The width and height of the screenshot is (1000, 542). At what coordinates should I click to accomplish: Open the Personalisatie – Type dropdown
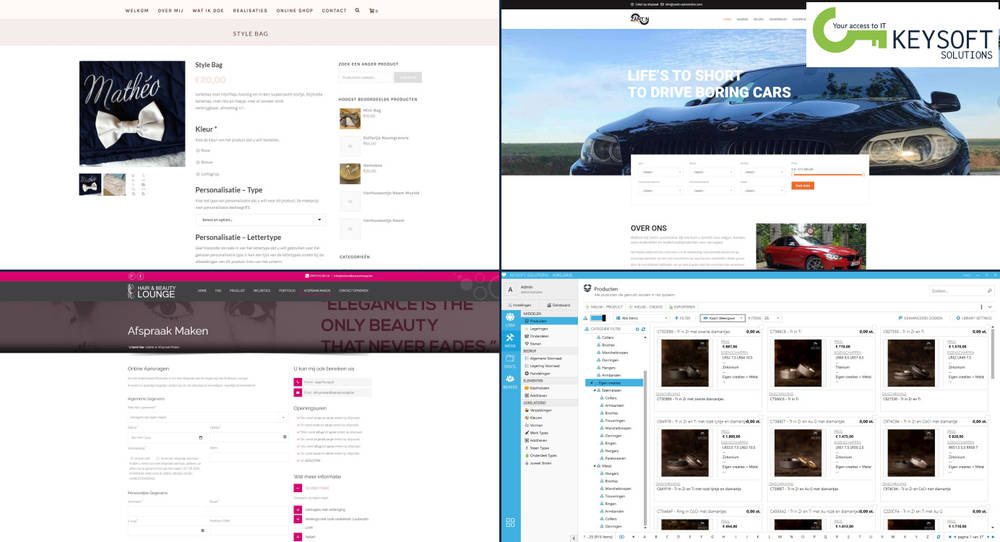261,220
